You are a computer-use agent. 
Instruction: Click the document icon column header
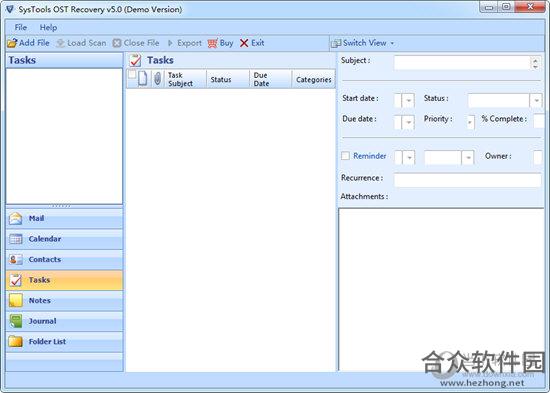click(x=143, y=78)
